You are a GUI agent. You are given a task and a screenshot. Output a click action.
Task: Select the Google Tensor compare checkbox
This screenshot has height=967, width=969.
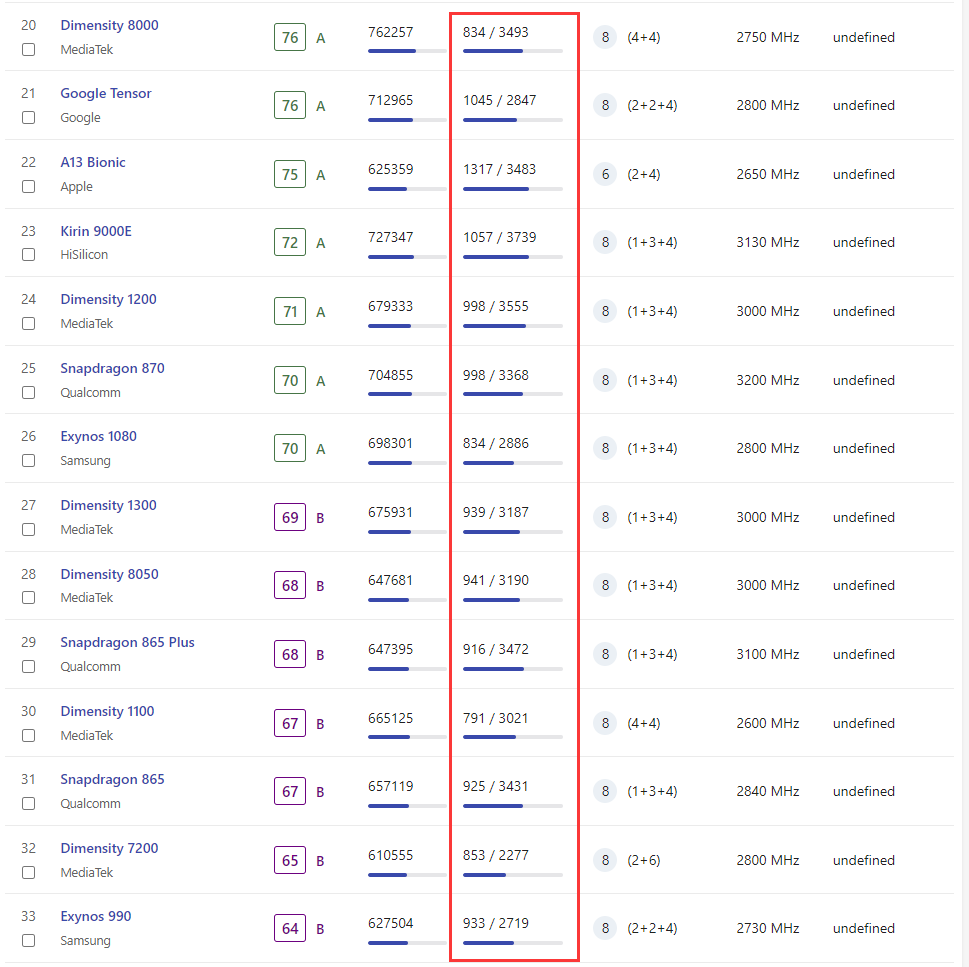point(28,117)
